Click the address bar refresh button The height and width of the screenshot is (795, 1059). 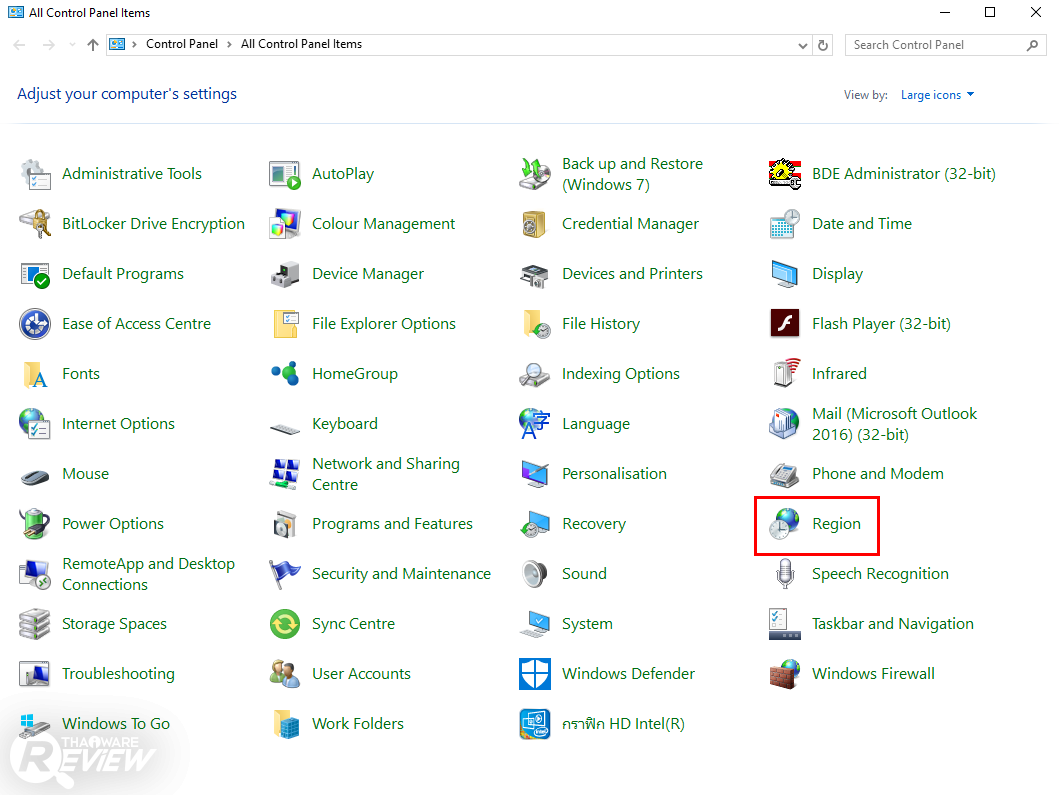(x=823, y=45)
